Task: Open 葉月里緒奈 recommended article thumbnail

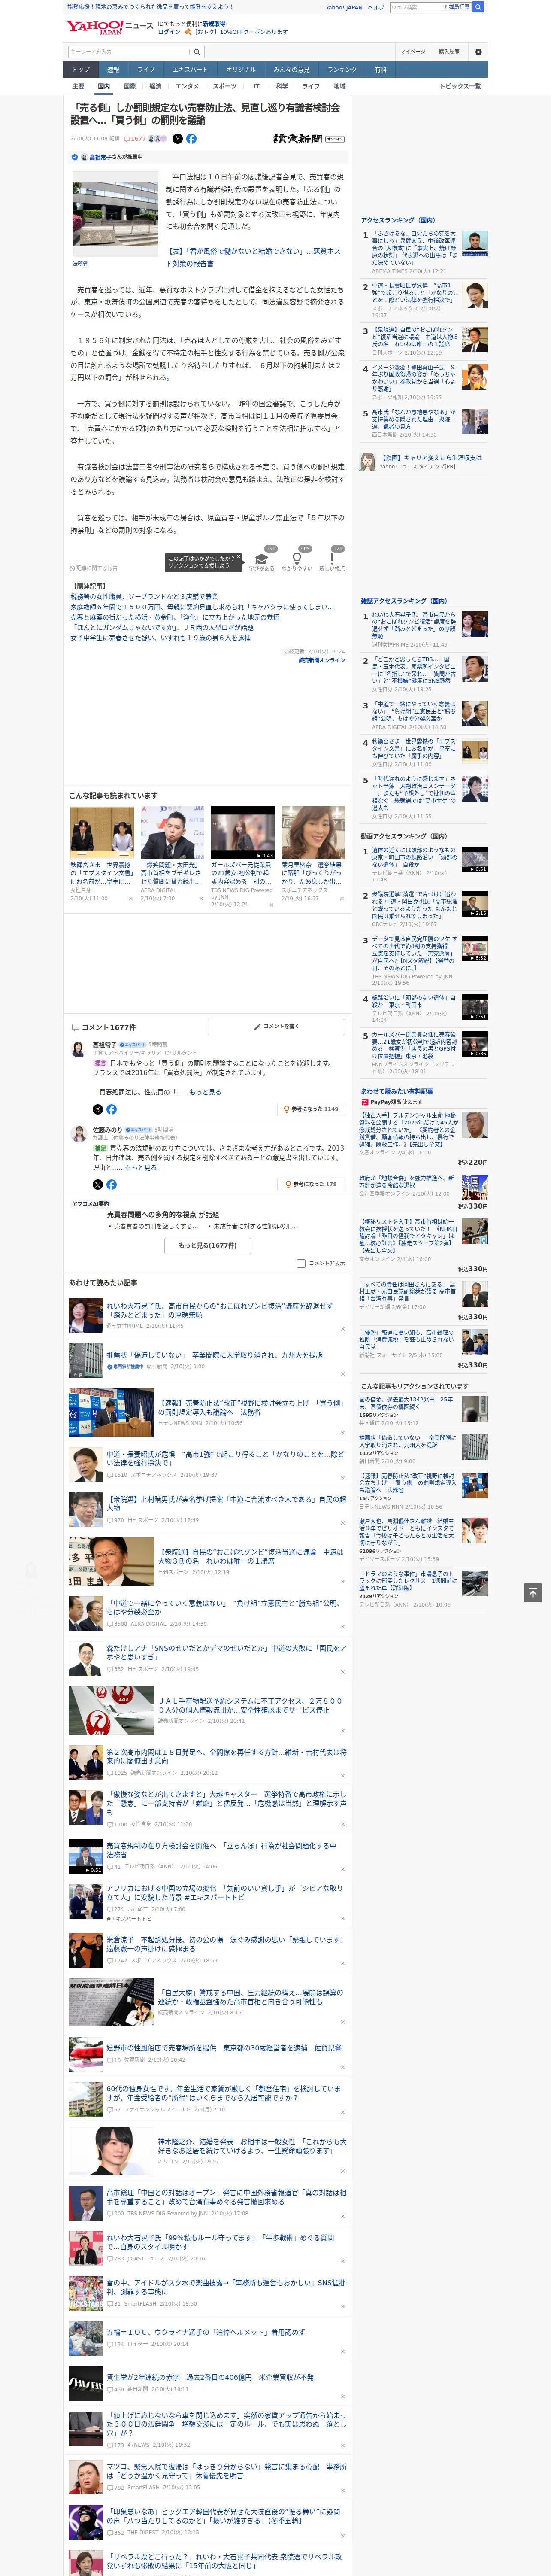Action: pyautogui.click(x=313, y=833)
